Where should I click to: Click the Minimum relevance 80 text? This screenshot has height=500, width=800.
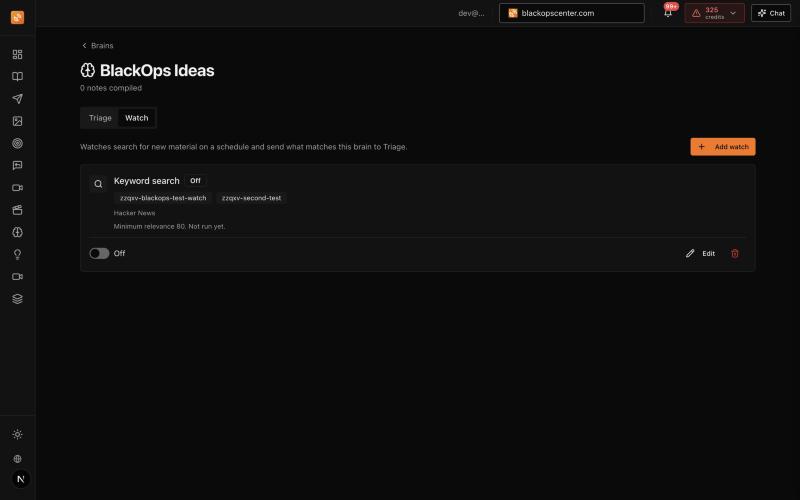149,226
